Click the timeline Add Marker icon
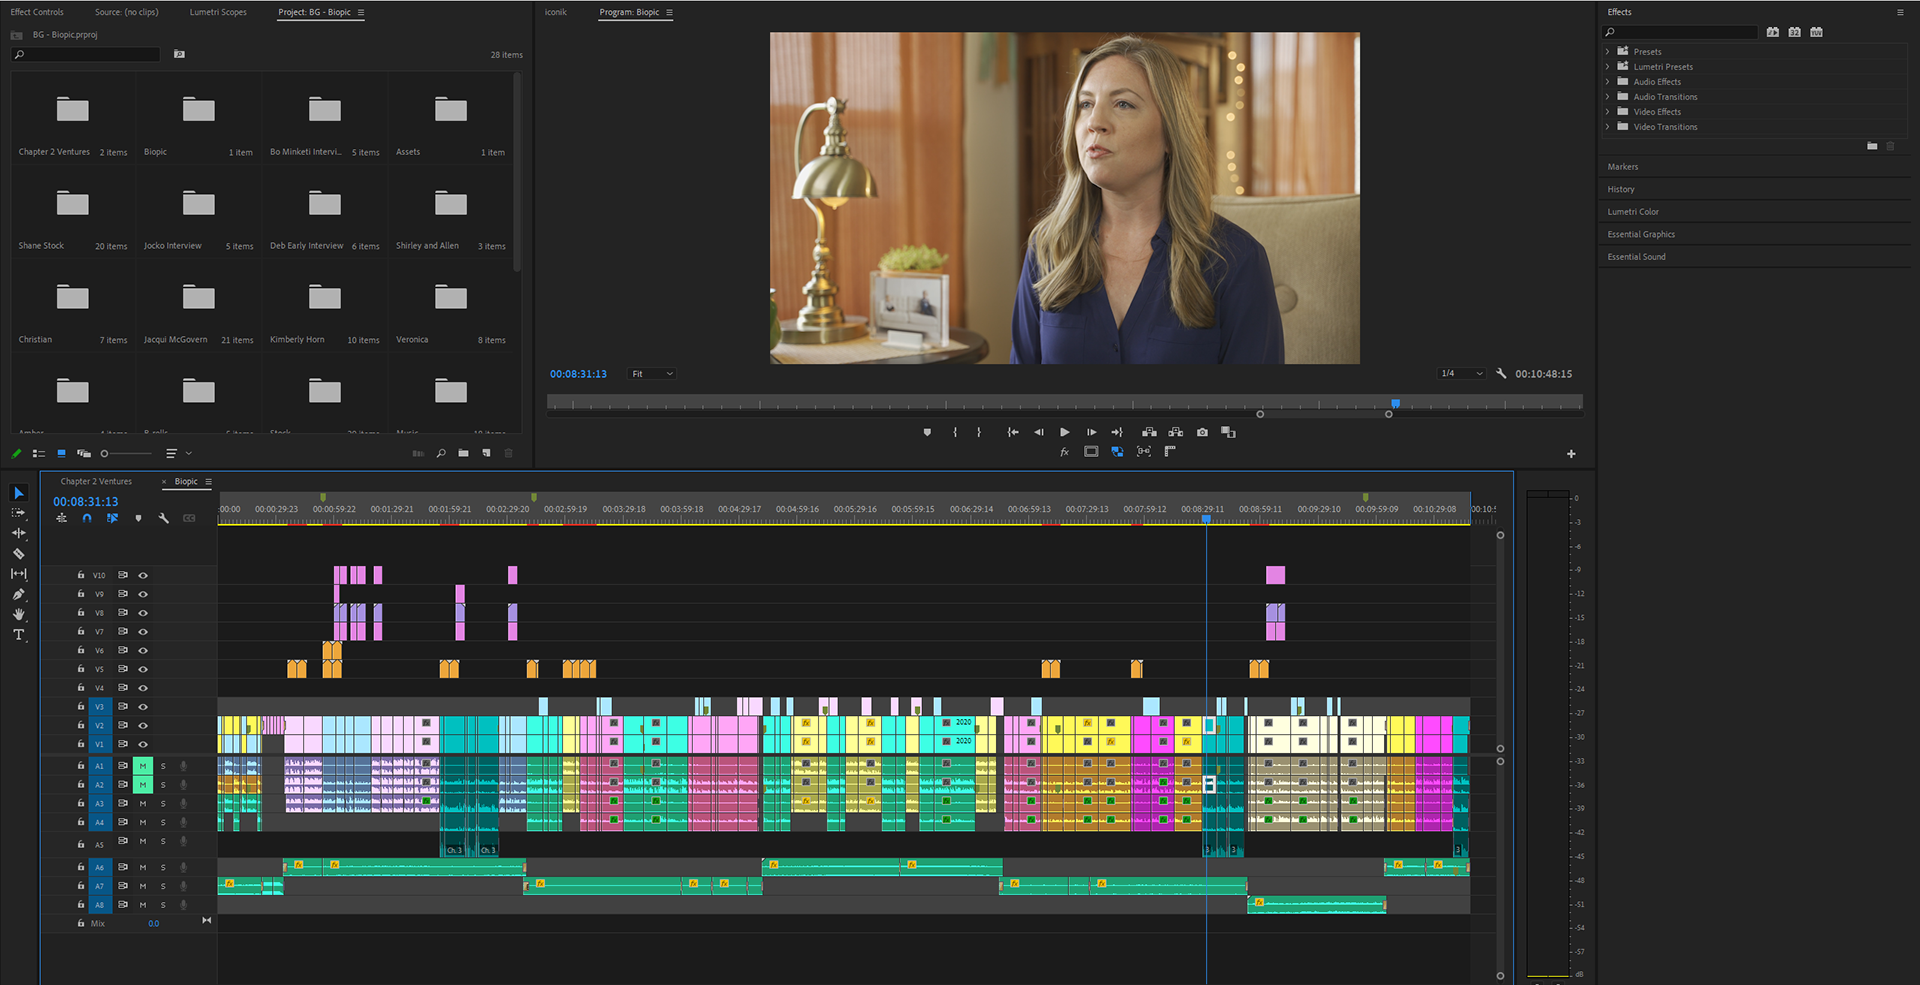 [138, 518]
